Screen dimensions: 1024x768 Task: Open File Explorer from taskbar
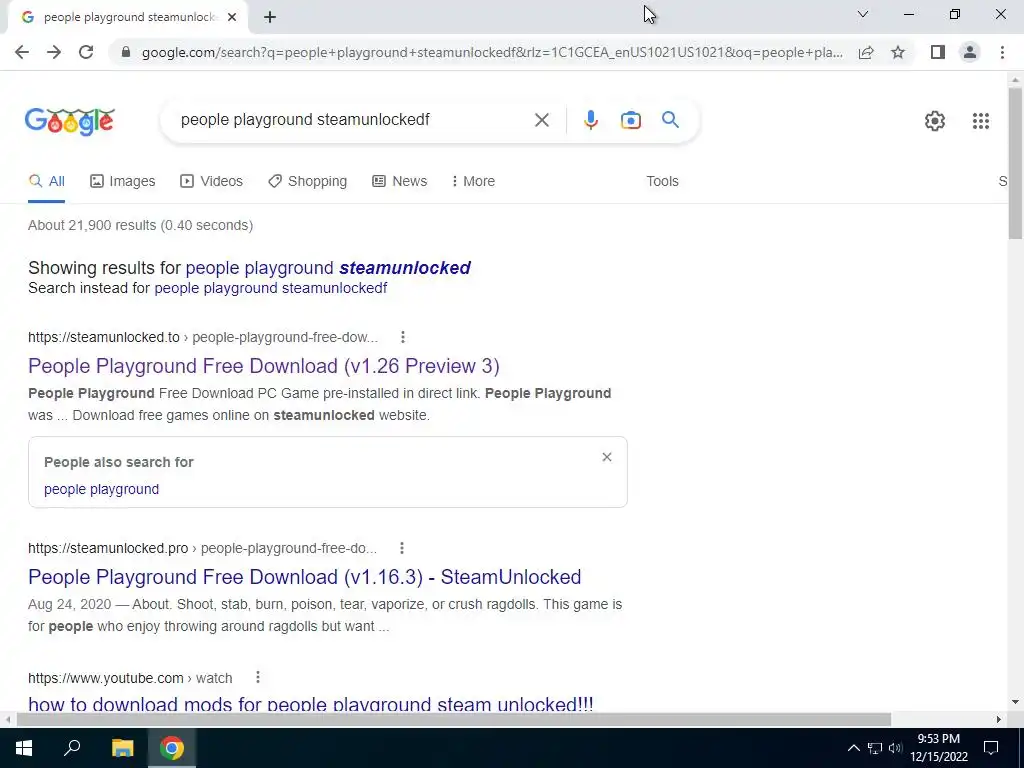(122, 748)
